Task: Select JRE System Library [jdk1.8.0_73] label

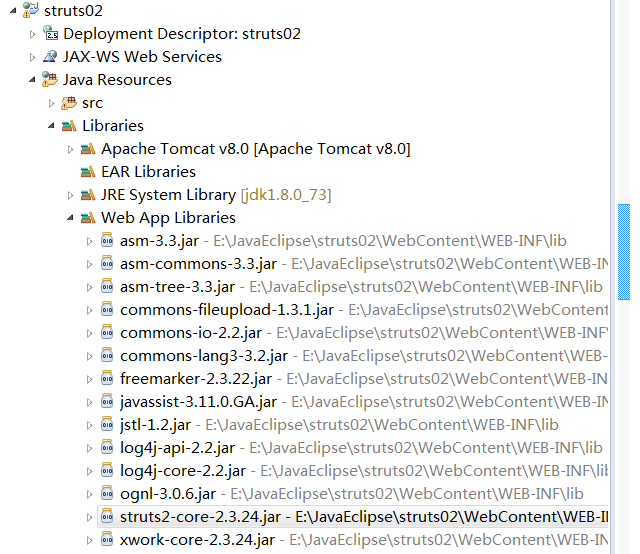Action: (216, 195)
